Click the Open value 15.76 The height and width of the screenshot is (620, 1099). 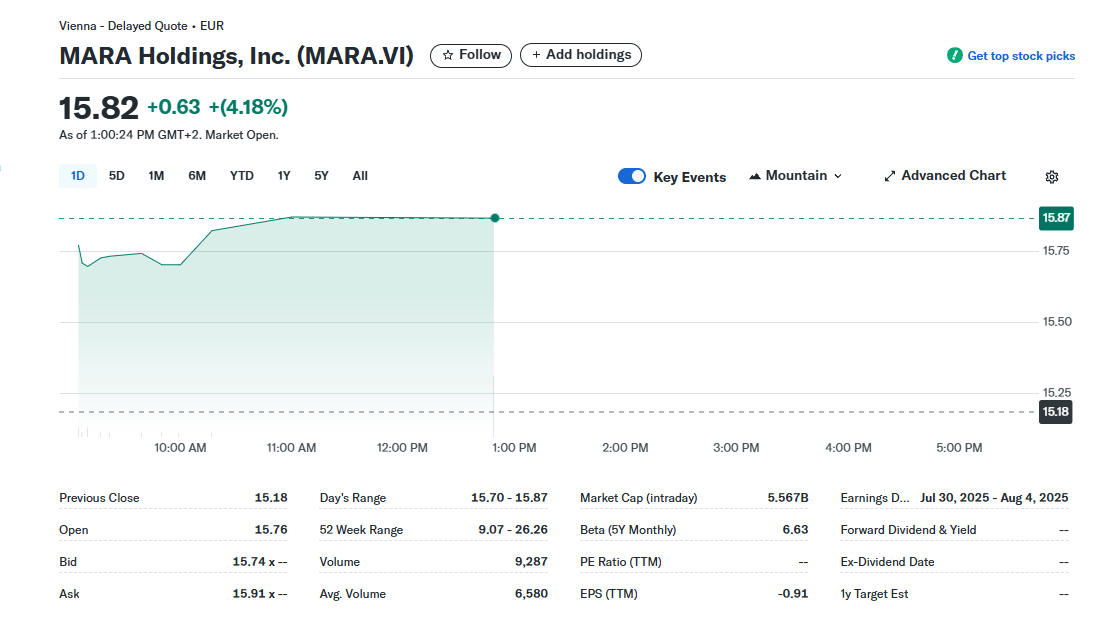[x=271, y=530]
